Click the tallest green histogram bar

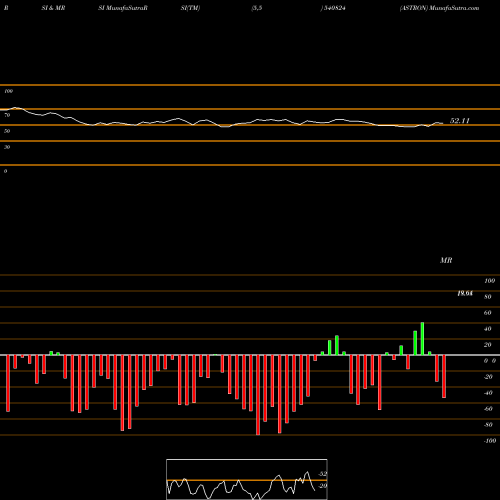[x=422, y=339]
